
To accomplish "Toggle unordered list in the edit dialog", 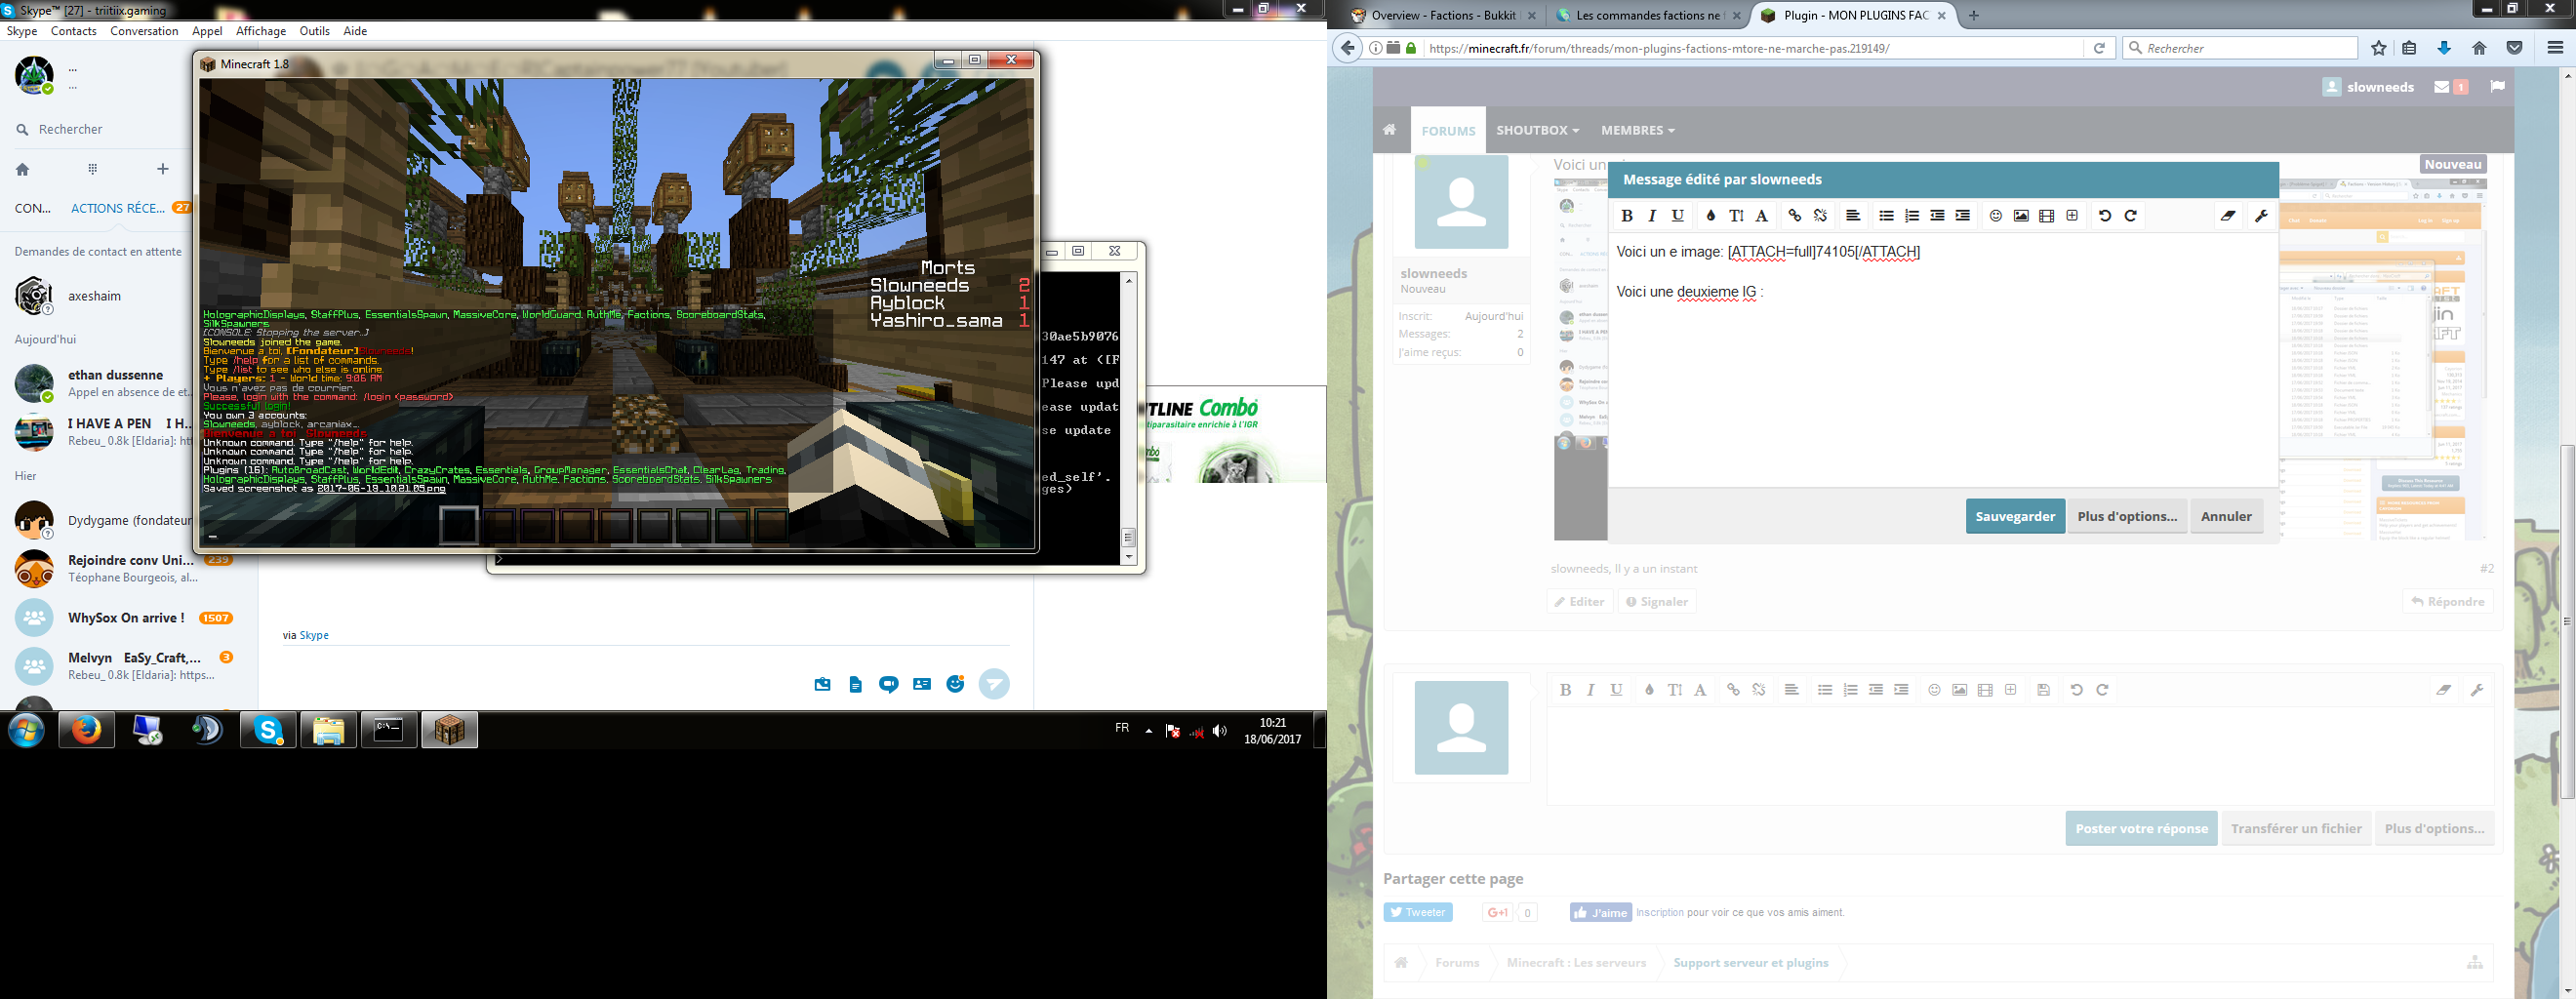I will (1886, 216).
